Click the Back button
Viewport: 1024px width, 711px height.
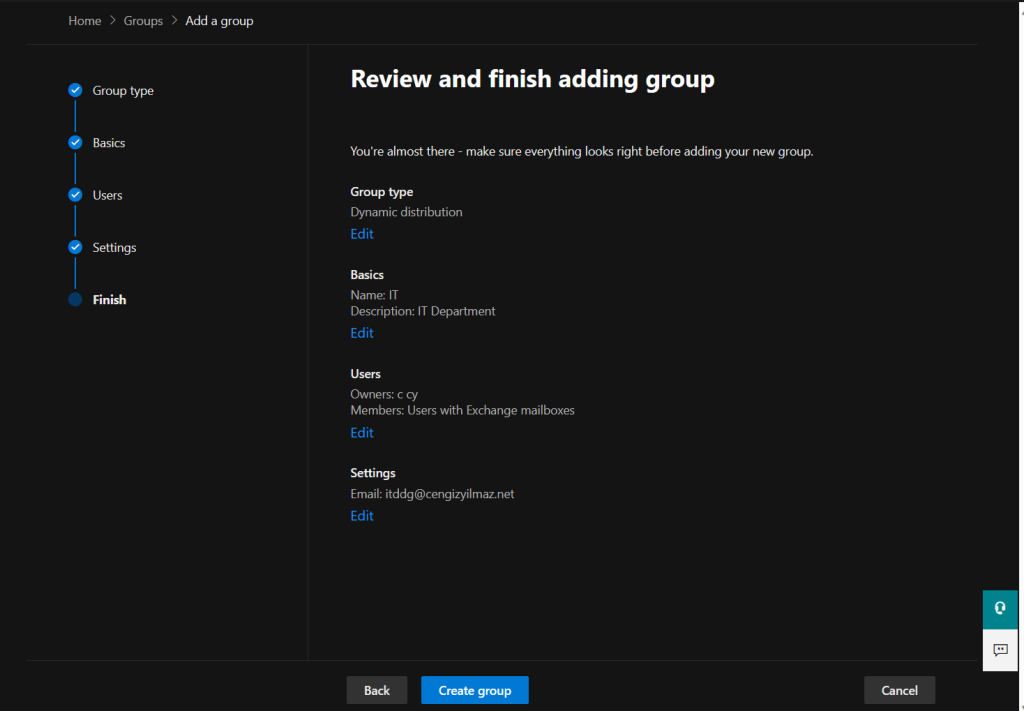[376, 690]
